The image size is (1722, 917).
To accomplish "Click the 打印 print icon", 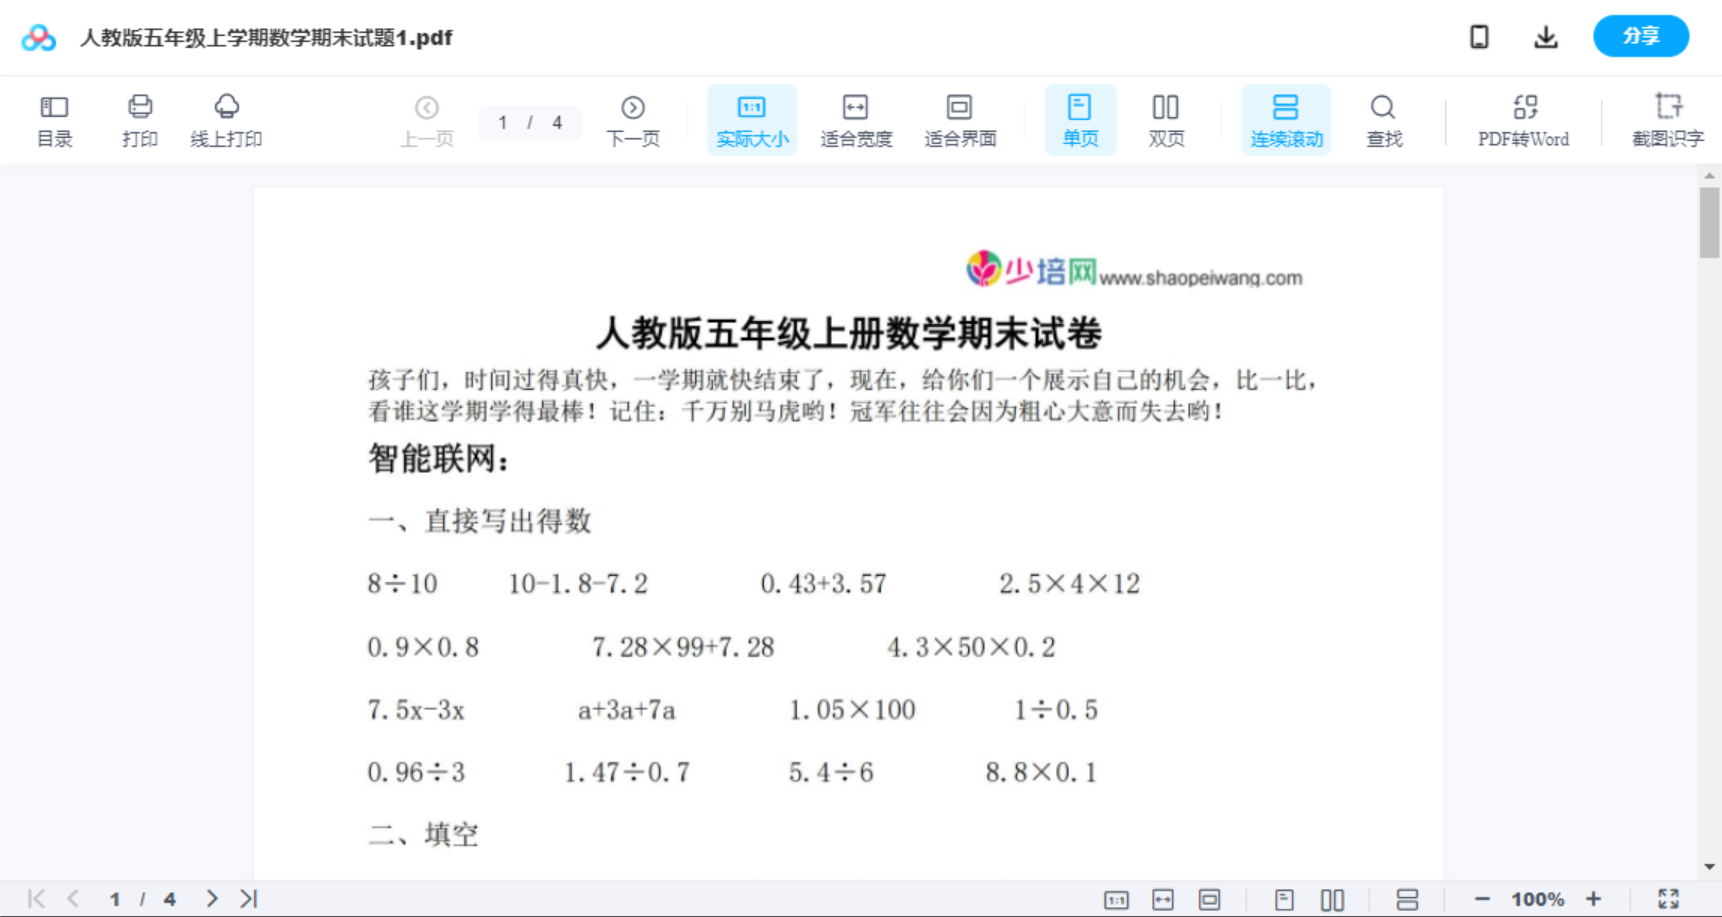I will pos(140,119).
